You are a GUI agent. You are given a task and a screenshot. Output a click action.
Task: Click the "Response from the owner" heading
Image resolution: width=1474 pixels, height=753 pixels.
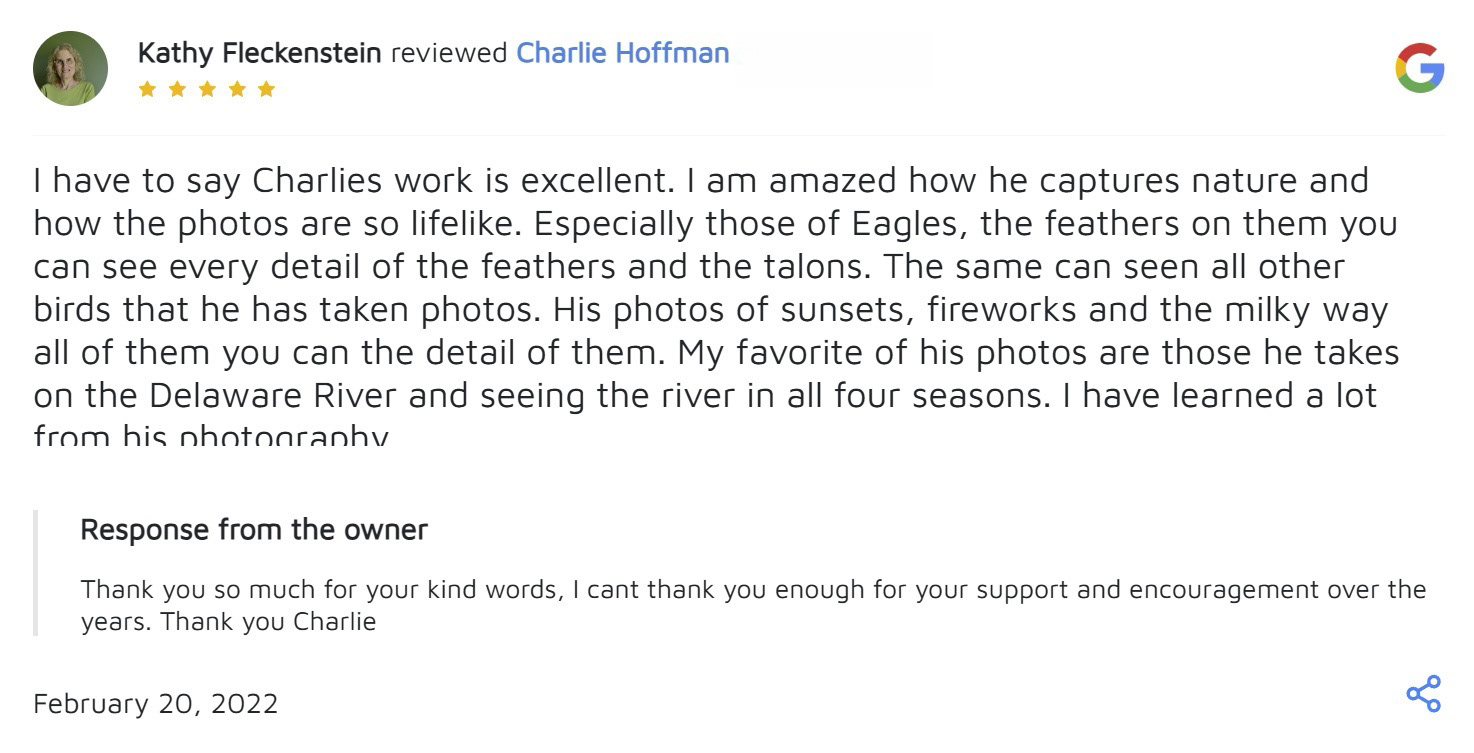[254, 530]
